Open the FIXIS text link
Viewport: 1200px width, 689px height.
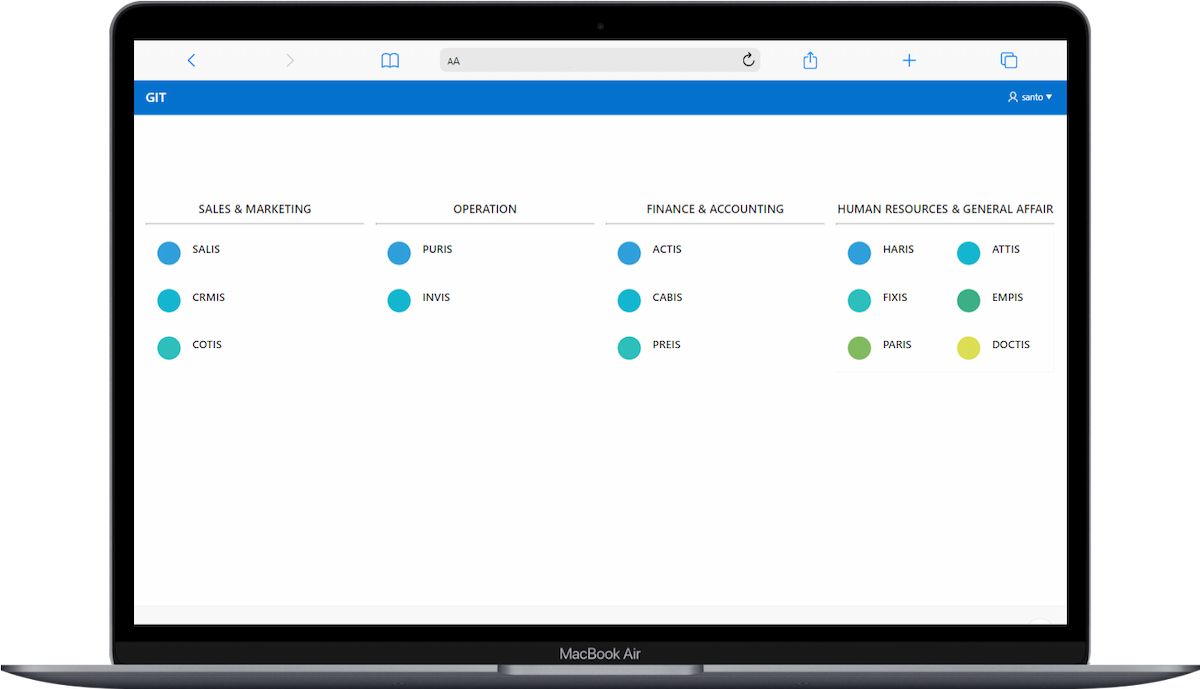[x=895, y=297]
